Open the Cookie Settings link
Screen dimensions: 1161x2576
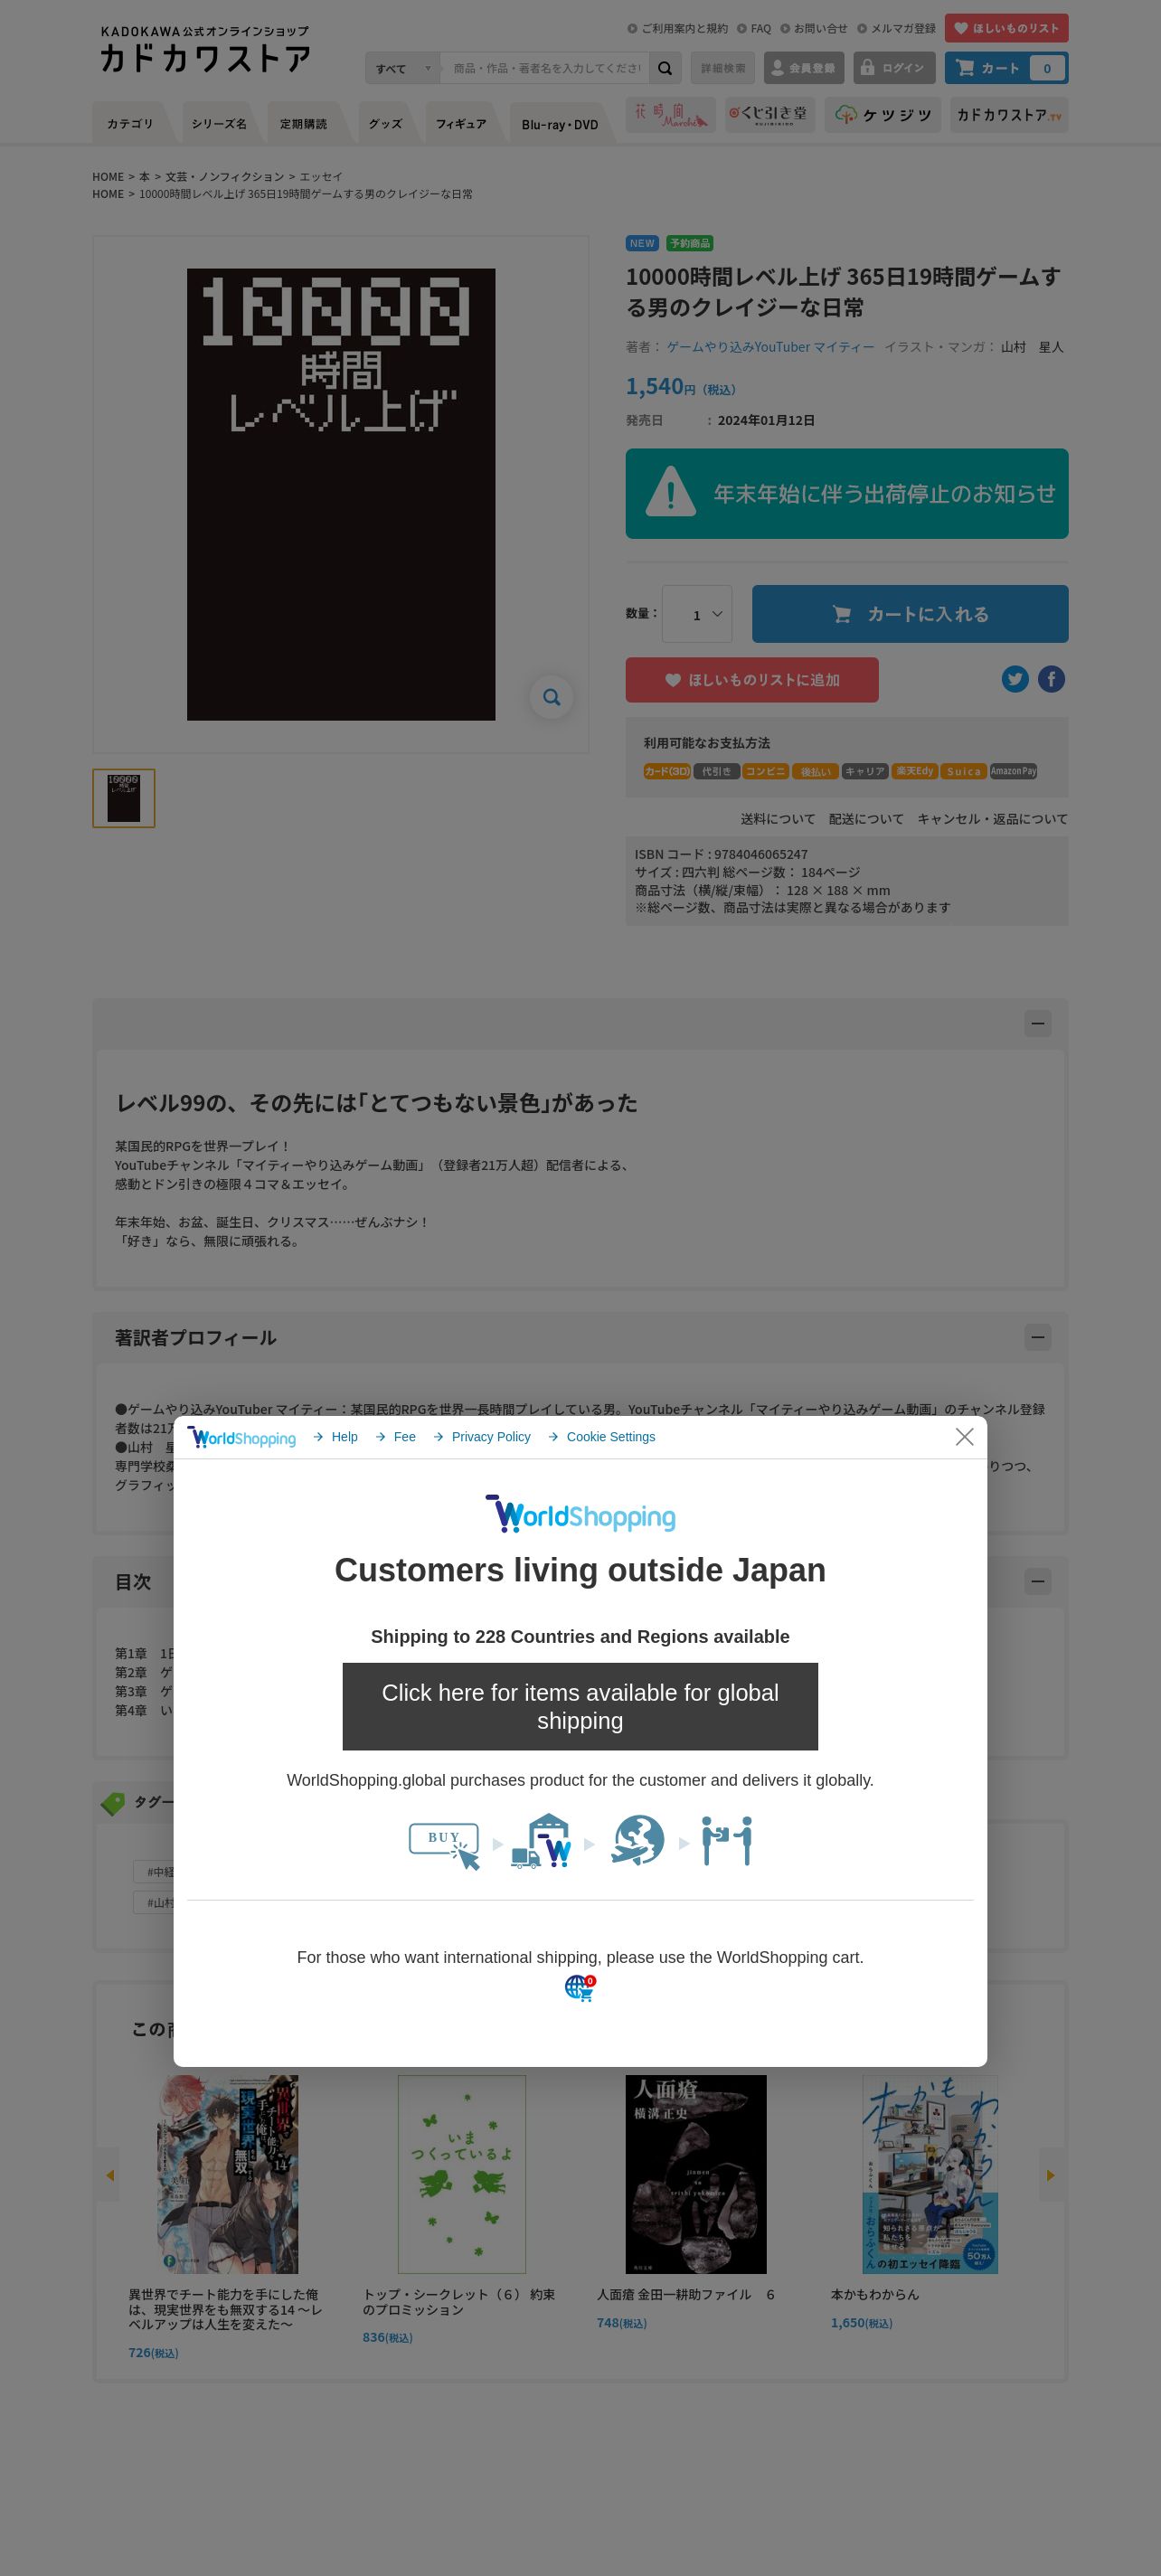(602, 1437)
